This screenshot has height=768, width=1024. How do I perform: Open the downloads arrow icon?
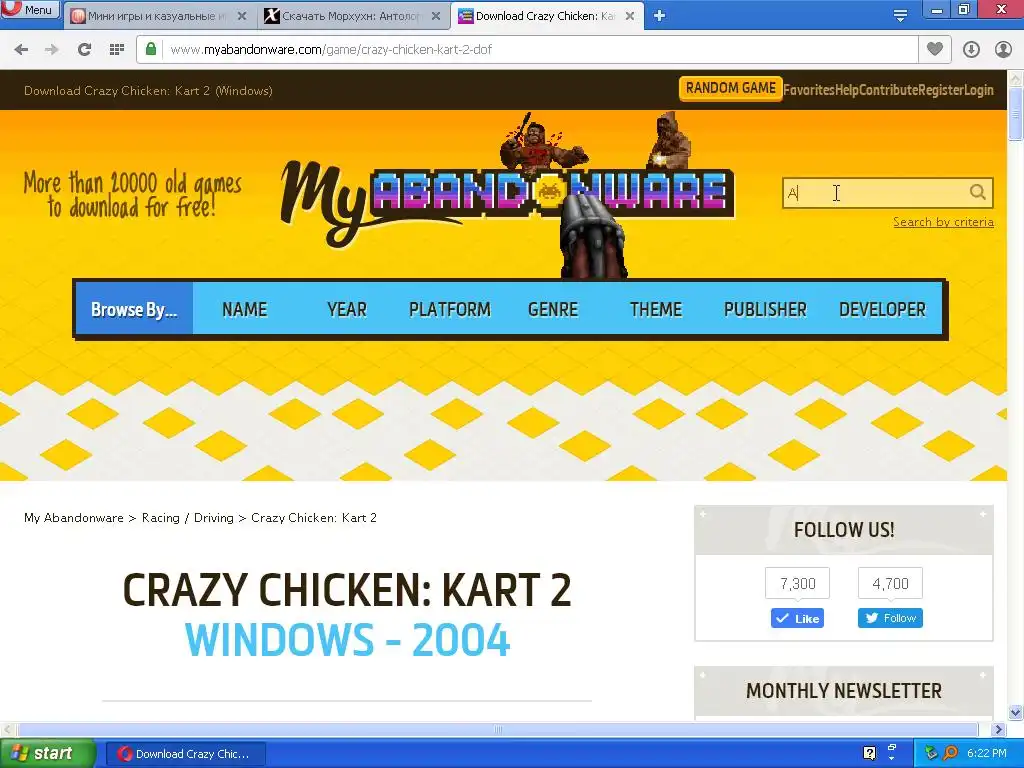click(x=971, y=50)
